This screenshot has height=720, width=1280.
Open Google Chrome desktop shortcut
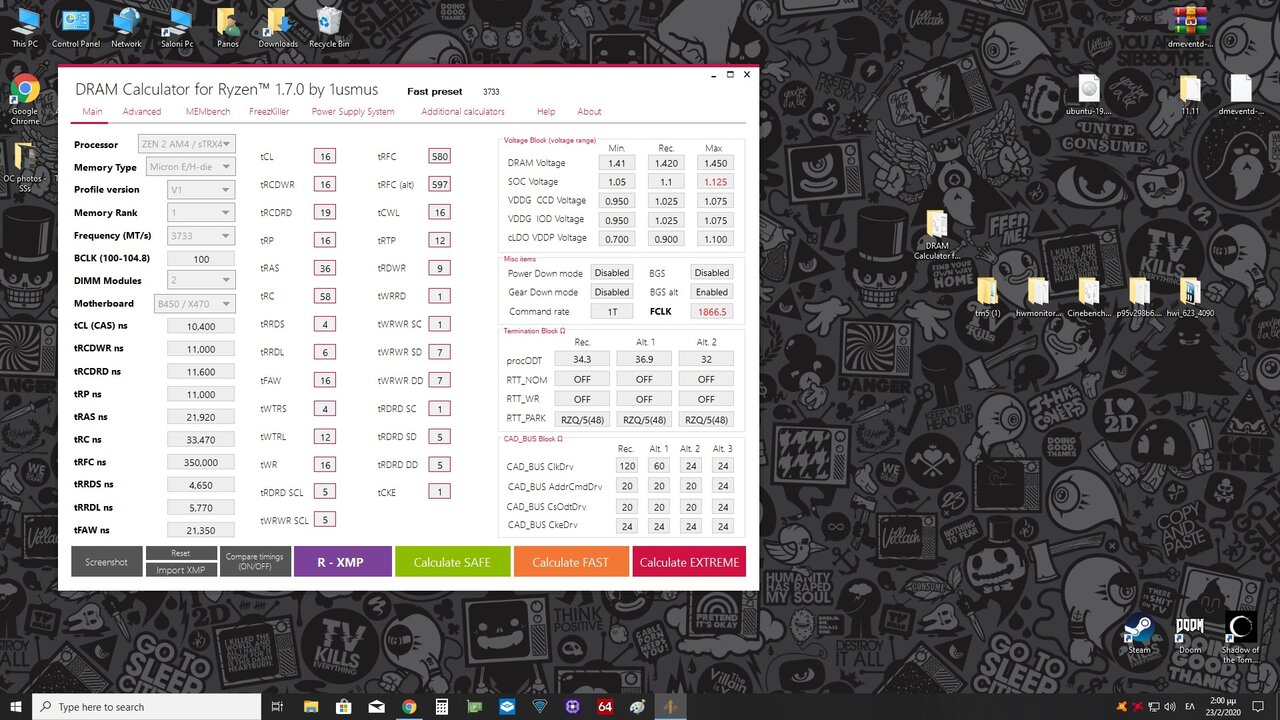click(25, 90)
